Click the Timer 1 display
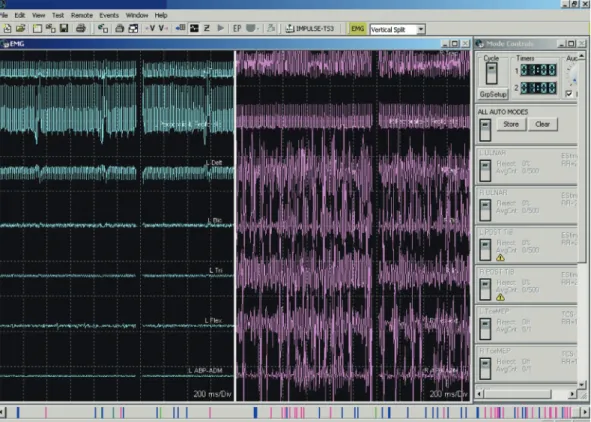591x422 pixels. (x=539, y=70)
